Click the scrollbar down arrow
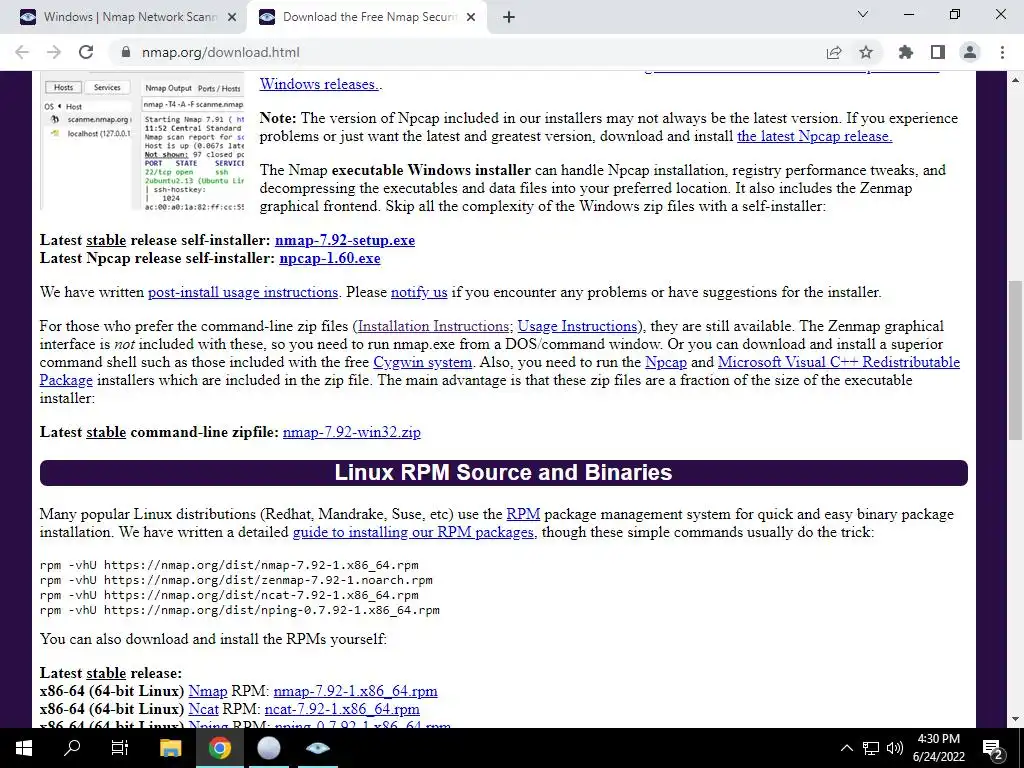The width and height of the screenshot is (1024, 768). point(1015,719)
